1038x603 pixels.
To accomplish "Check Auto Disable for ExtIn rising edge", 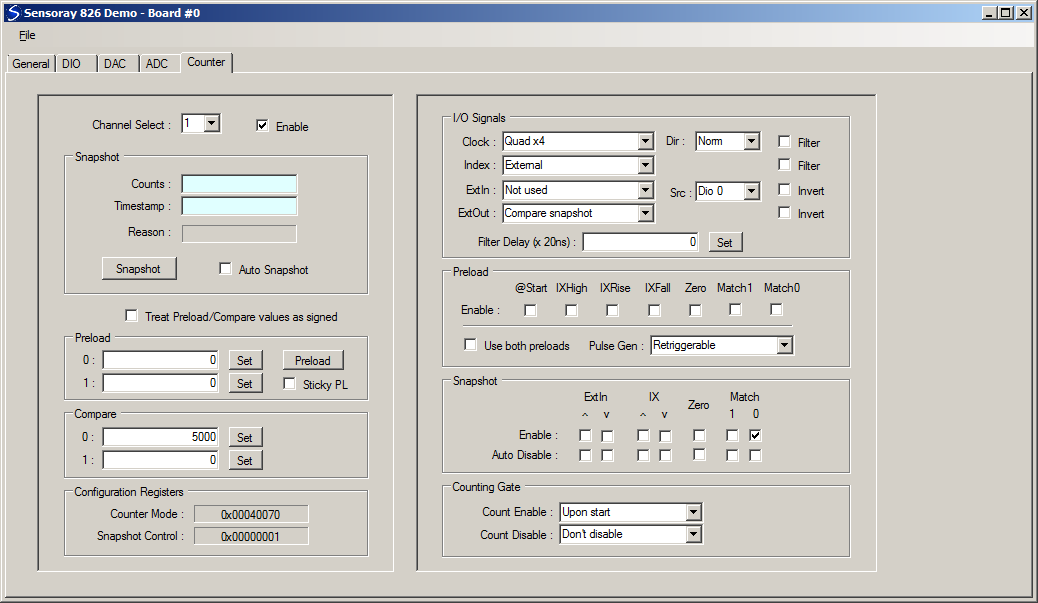I will [585, 455].
